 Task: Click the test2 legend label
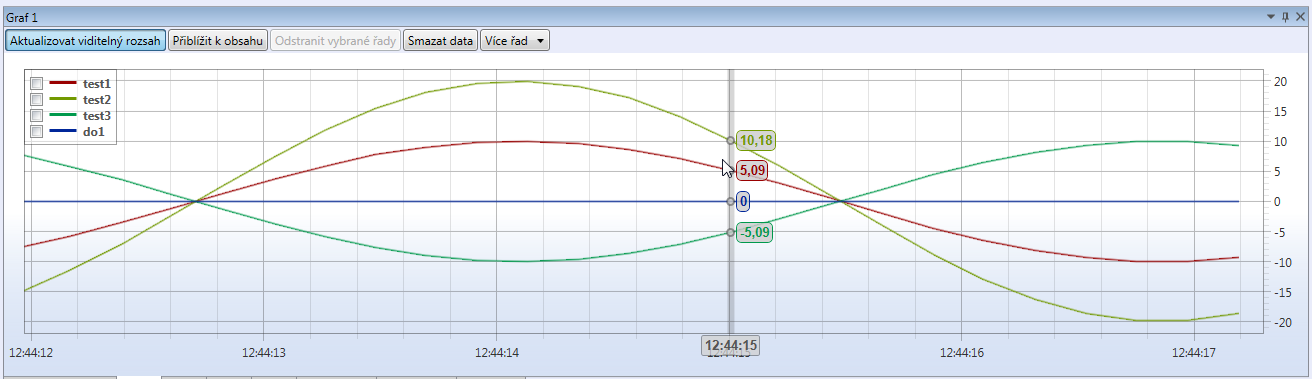tap(97, 100)
